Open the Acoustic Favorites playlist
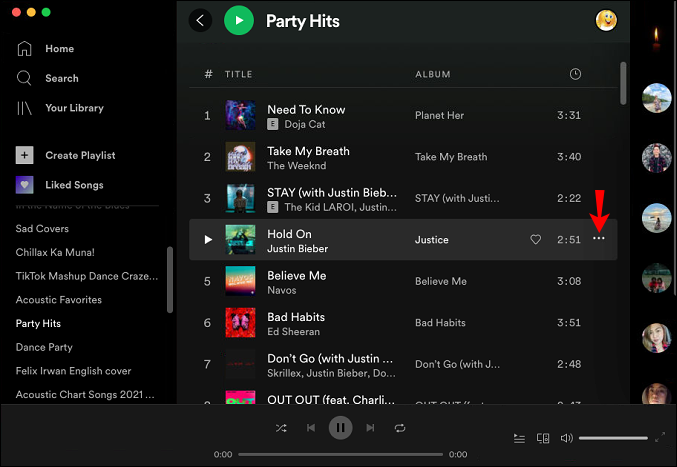The width and height of the screenshot is (677, 467). [x=59, y=300]
